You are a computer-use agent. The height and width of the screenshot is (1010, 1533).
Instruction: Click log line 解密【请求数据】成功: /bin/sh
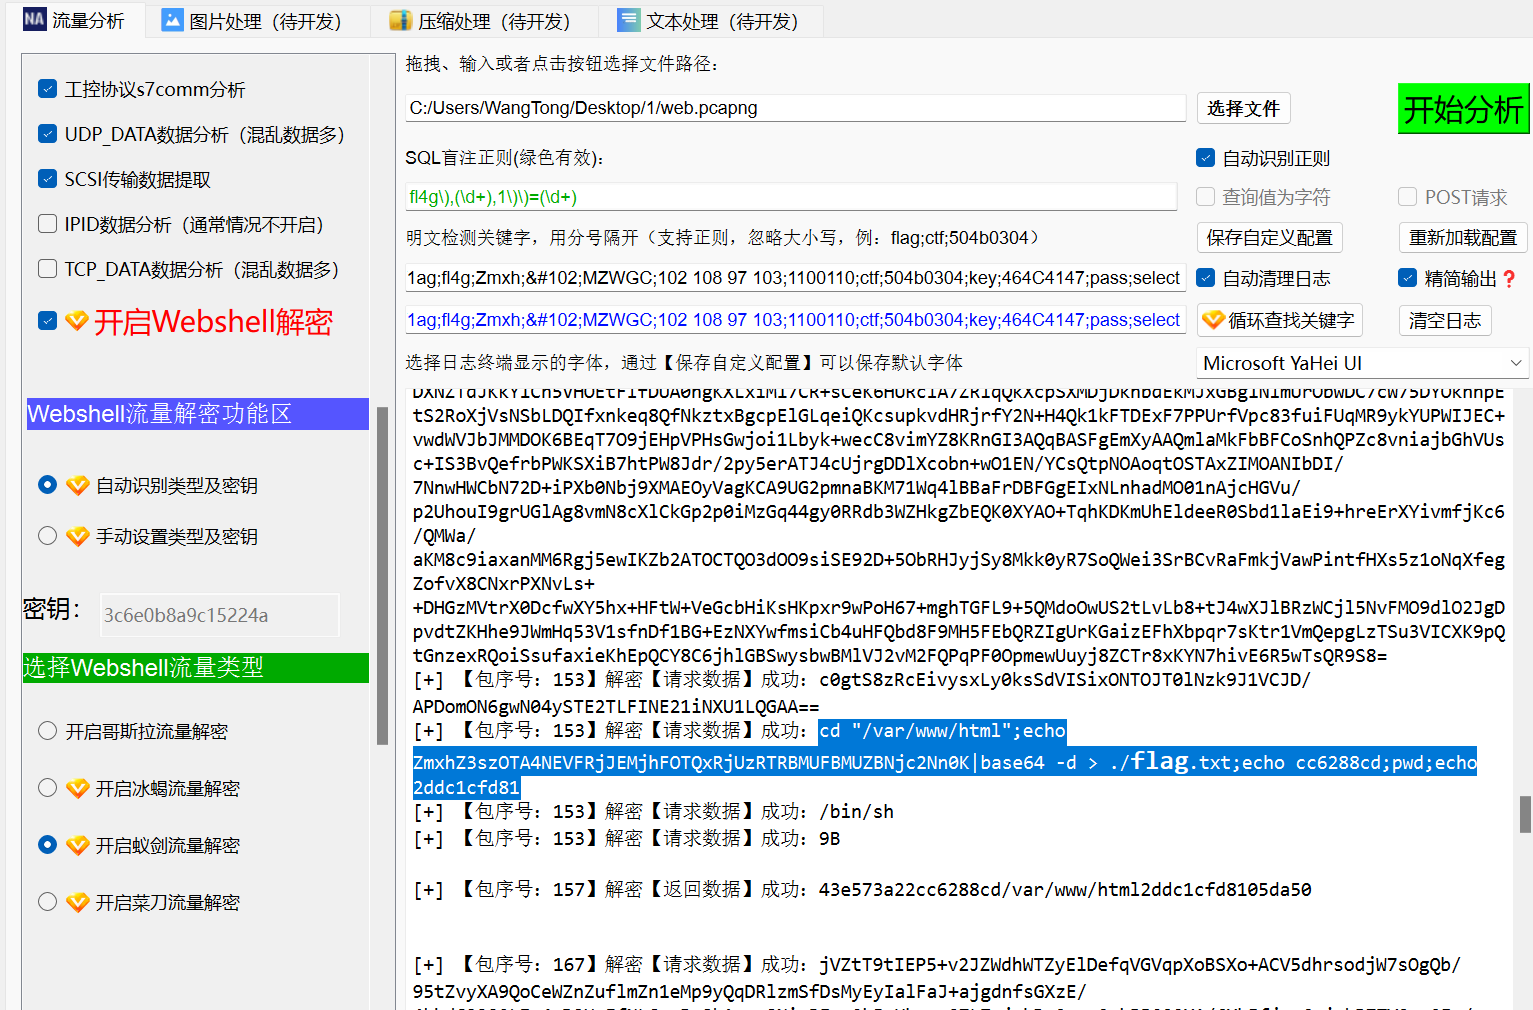click(654, 812)
